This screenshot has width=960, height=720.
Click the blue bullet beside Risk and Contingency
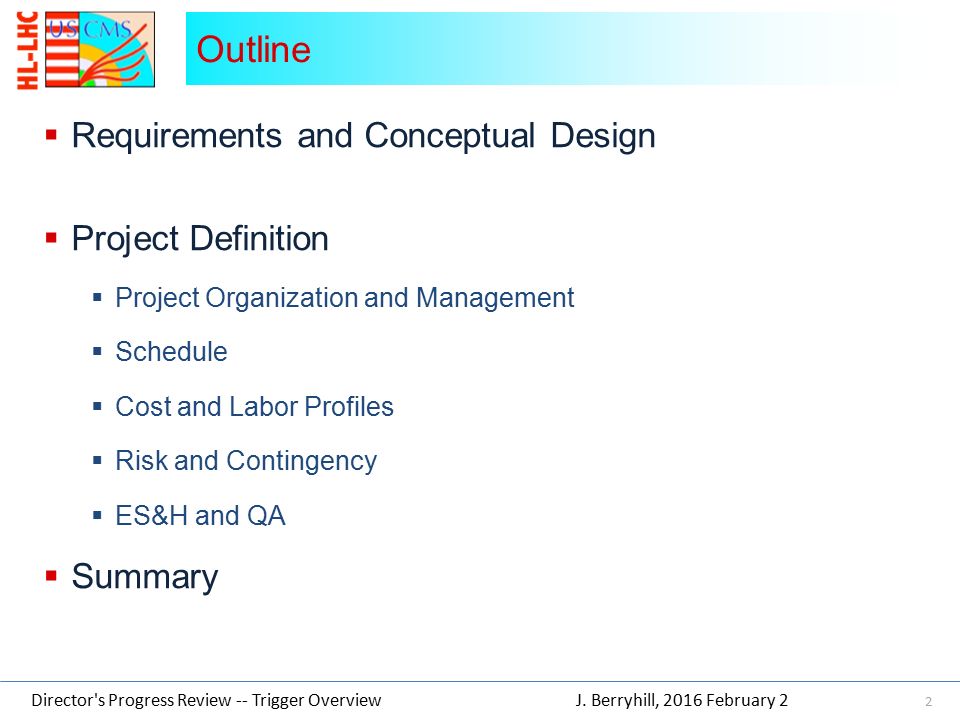tap(97, 460)
